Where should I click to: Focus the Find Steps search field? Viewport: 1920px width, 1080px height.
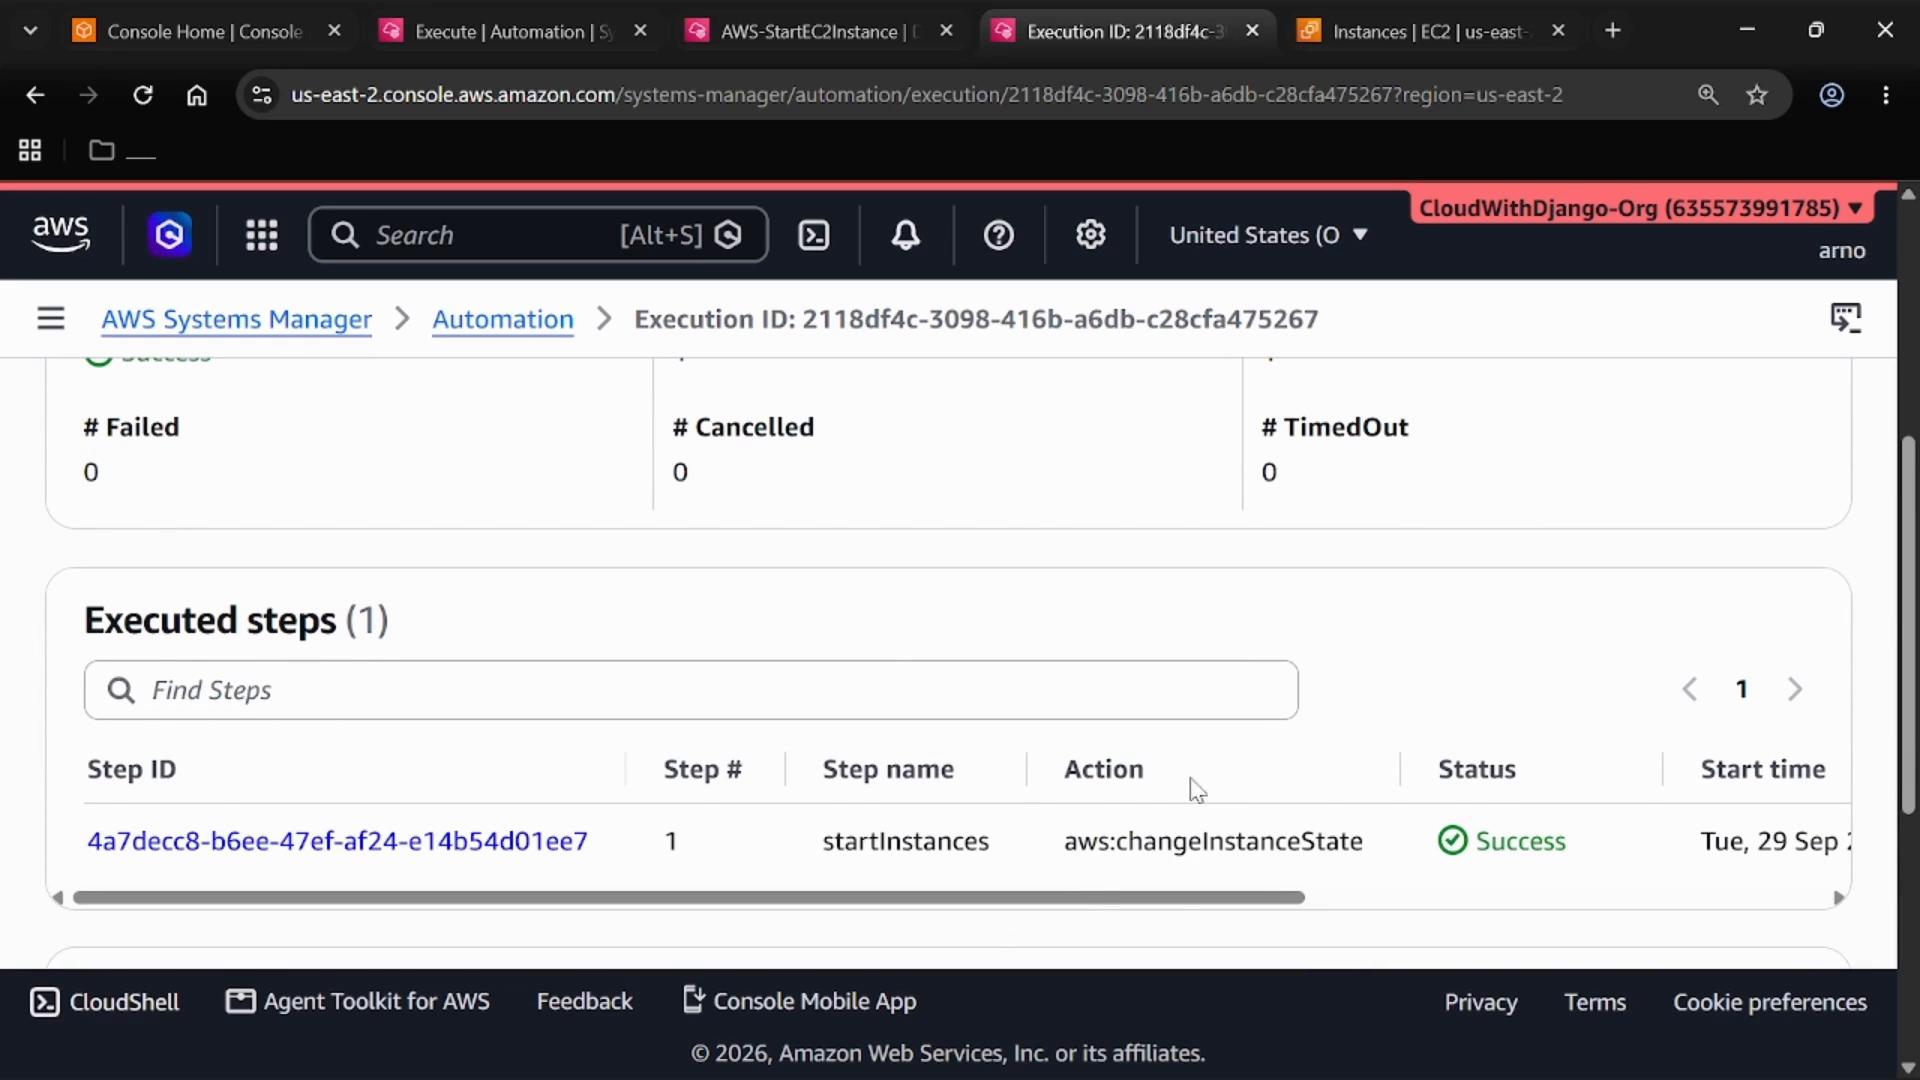click(691, 690)
